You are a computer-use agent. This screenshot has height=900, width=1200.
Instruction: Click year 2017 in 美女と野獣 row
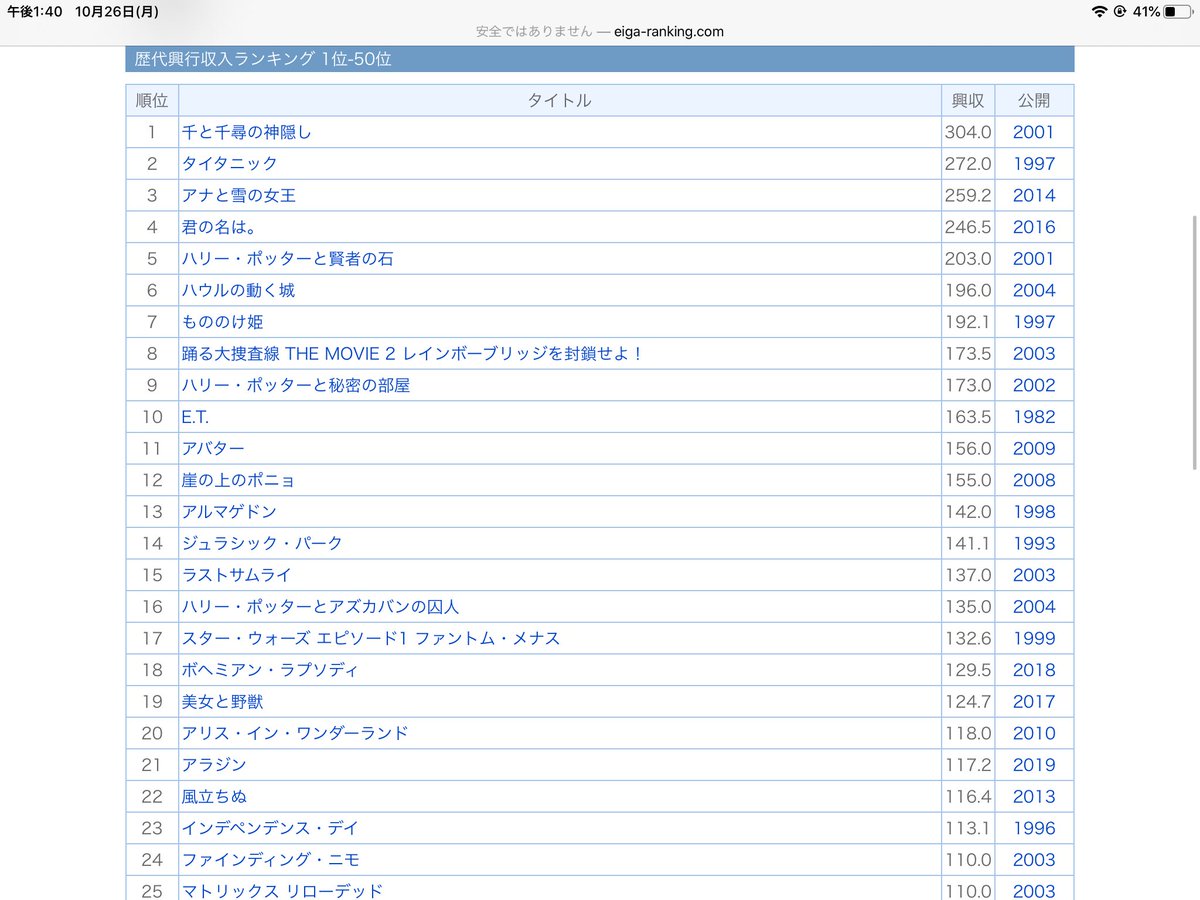pyautogui.click(x=1034, y=702)
